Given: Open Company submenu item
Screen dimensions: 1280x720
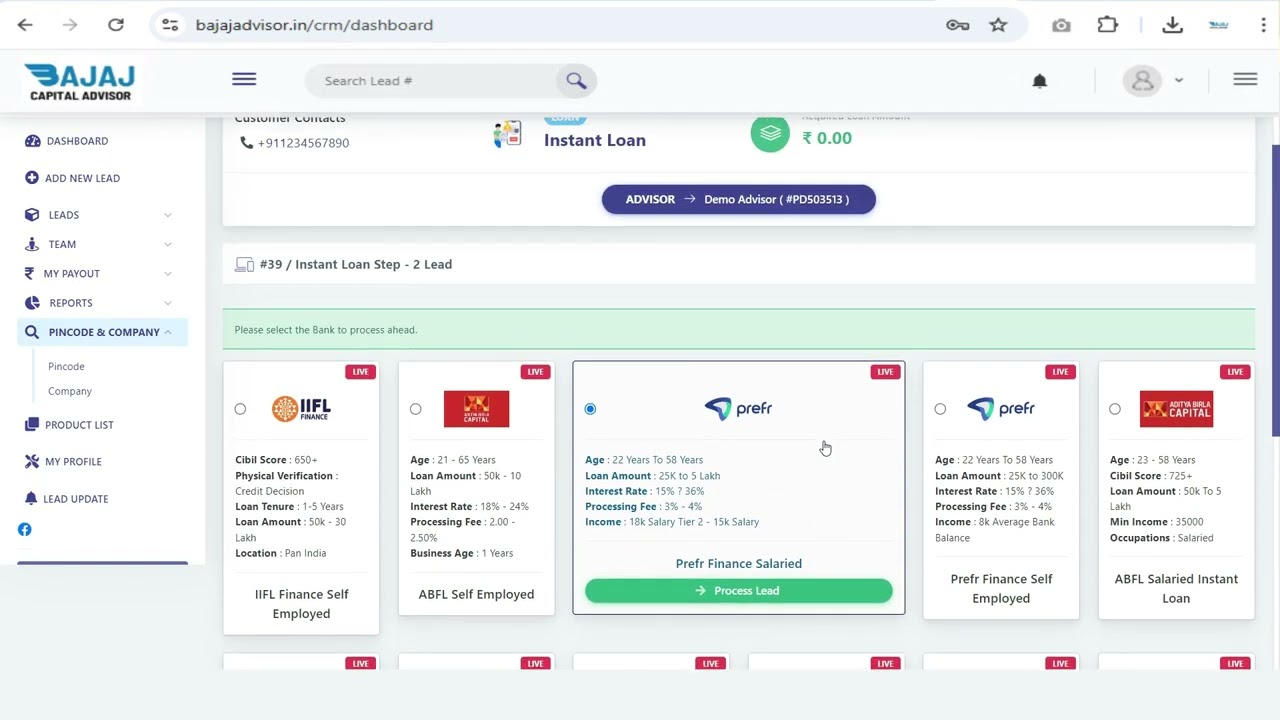Looking at the screenshot, I should (70, 392).
